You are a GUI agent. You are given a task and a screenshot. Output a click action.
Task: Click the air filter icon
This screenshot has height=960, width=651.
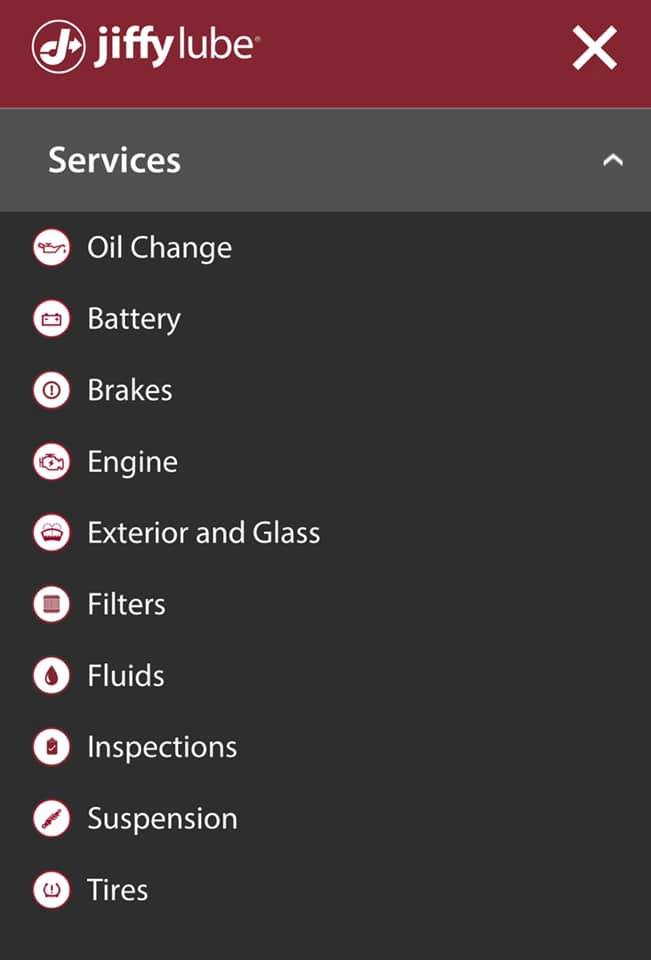pos(51,605)
